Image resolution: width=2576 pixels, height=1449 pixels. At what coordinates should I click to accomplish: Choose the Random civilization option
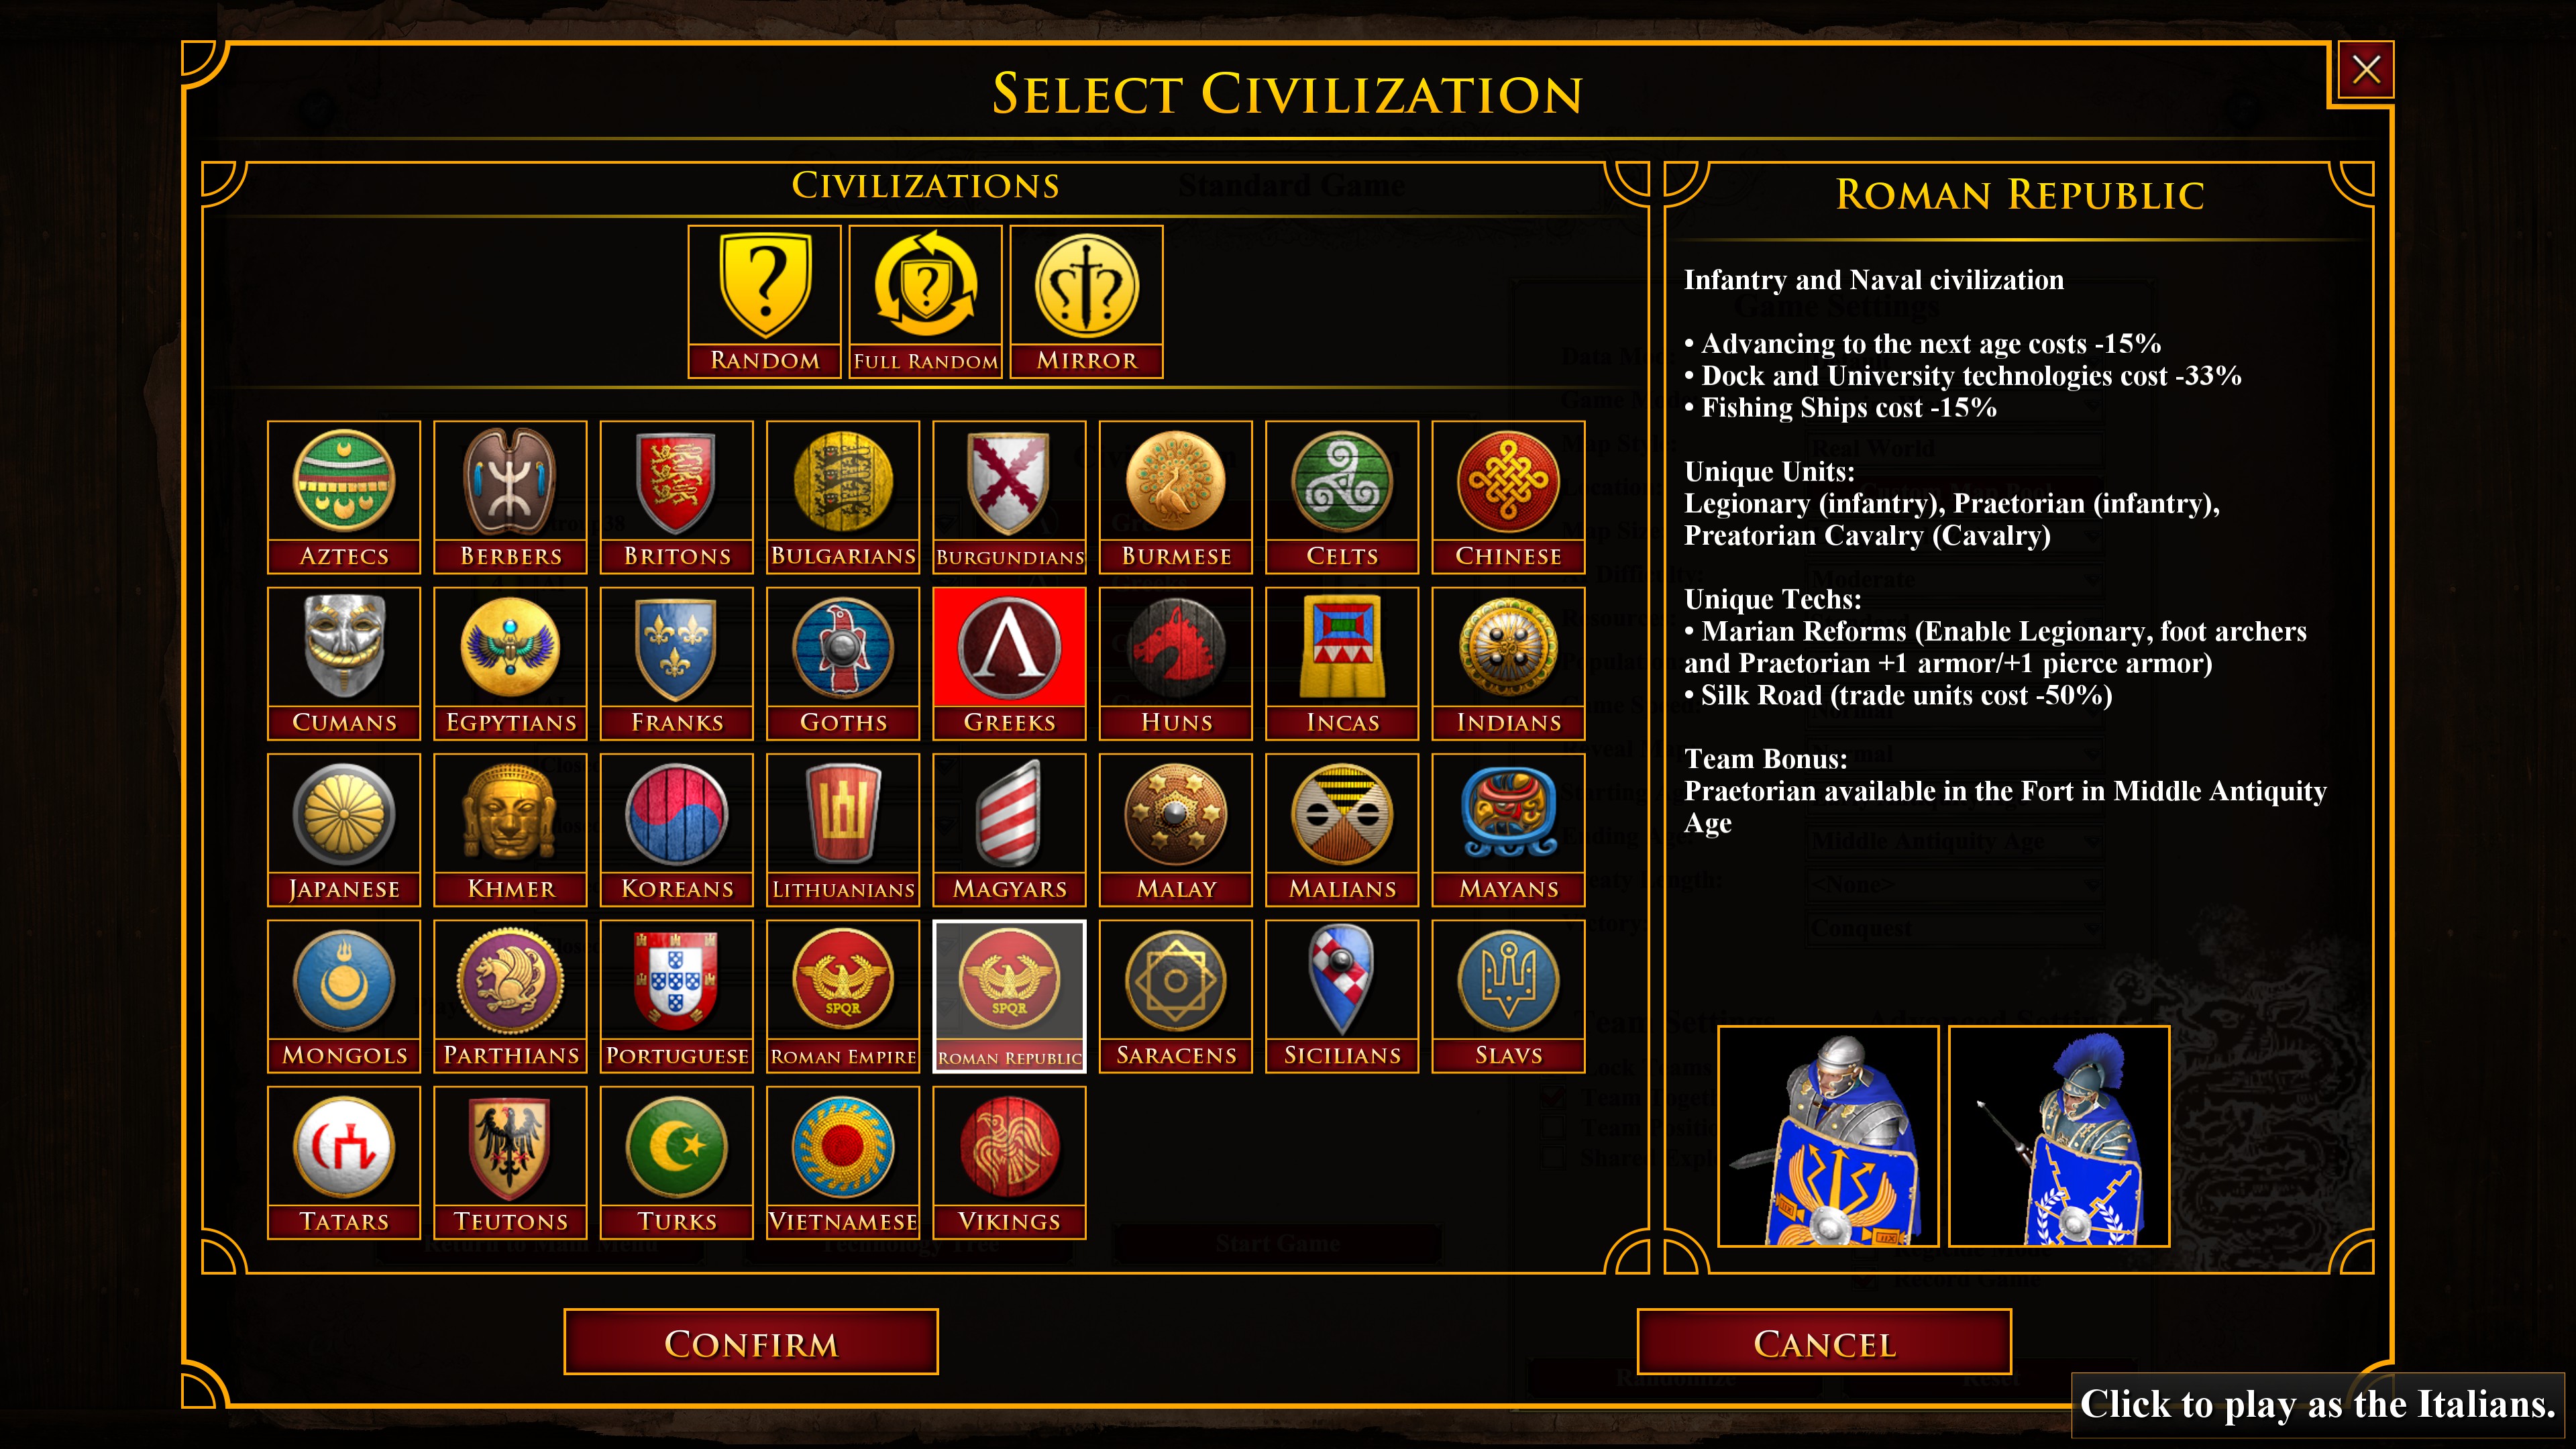765,301
